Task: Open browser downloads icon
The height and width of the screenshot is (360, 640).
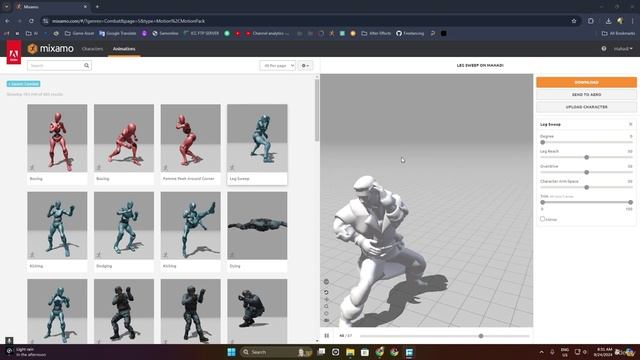Action: 608,21
